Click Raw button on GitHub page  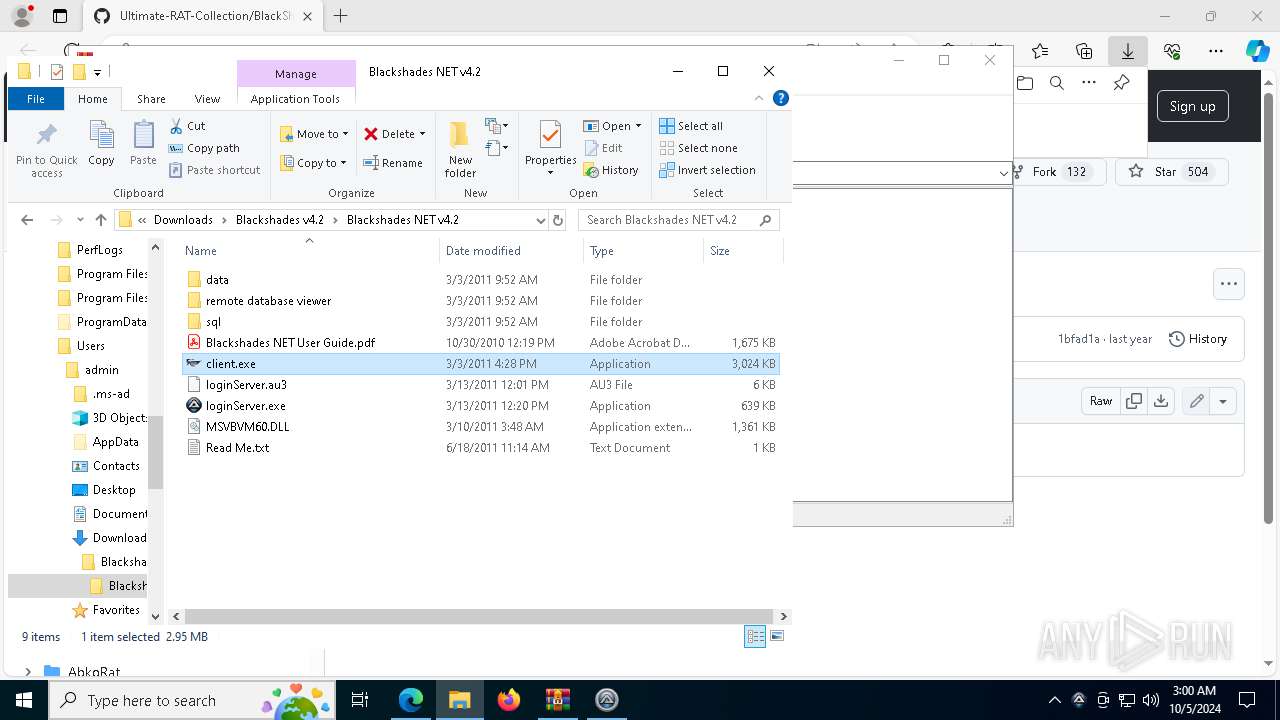(1100, 401)
